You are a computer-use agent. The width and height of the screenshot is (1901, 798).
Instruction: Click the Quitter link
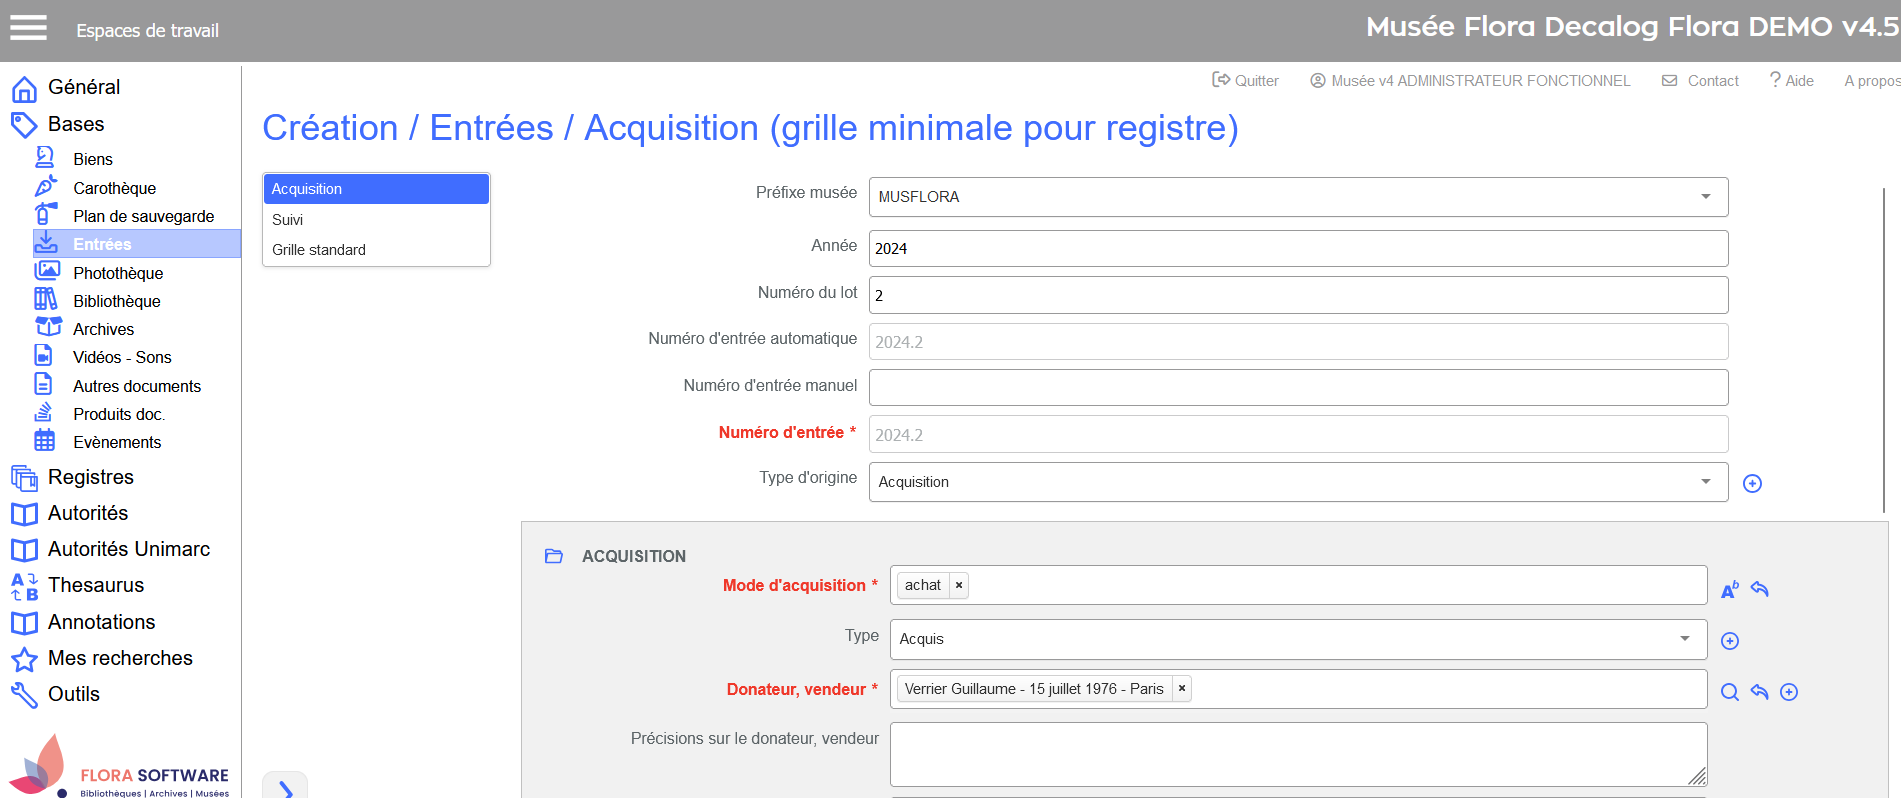1246,81
